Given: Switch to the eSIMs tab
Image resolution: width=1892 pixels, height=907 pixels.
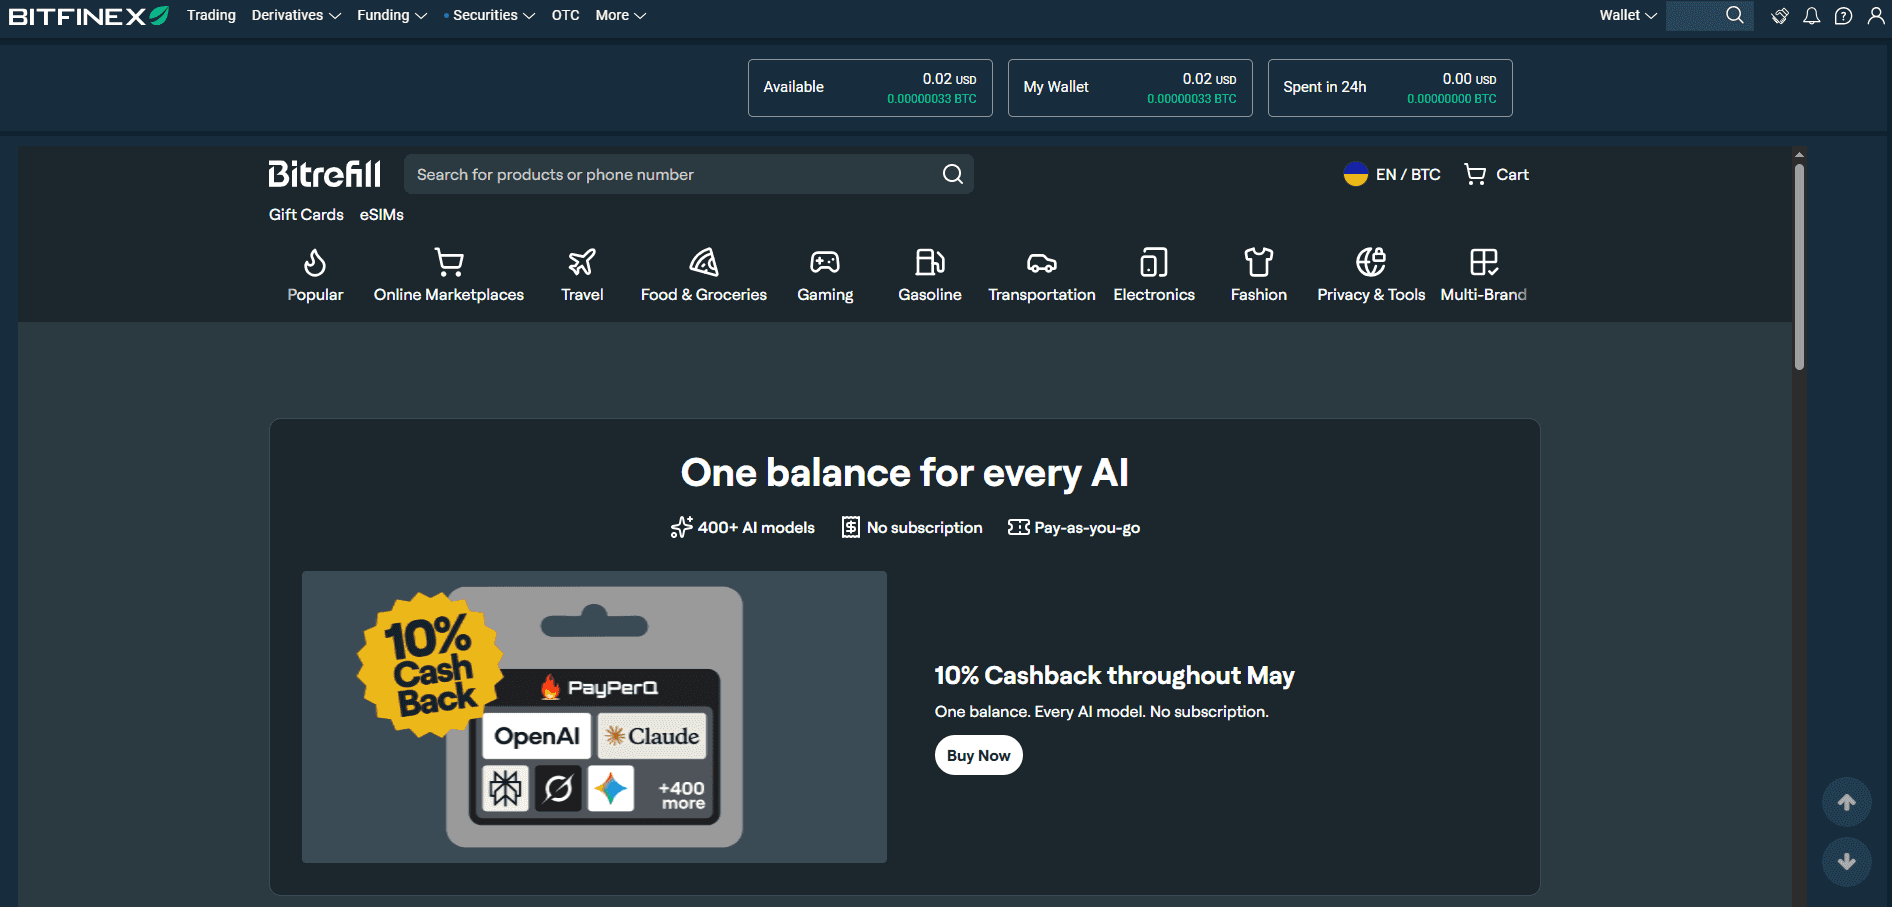Looking at the screenshot, I should click(382, 214).
